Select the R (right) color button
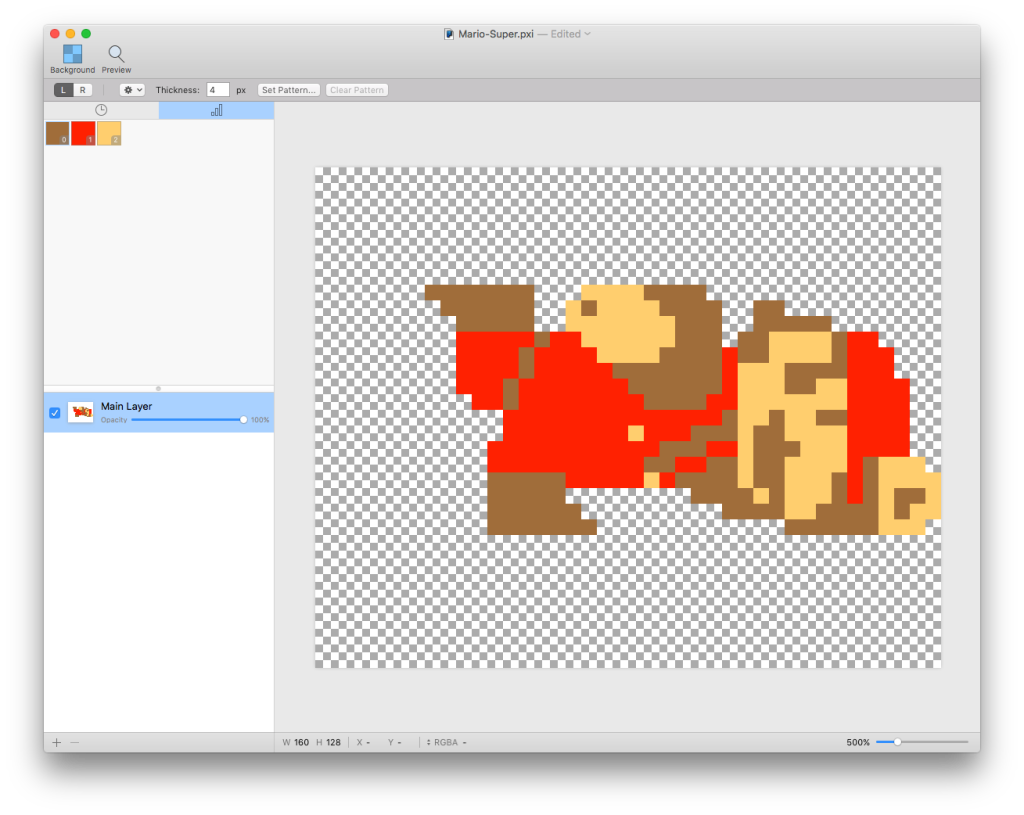Image resolution: width=1024 pixels, height=815 pixels. [82, 90]
